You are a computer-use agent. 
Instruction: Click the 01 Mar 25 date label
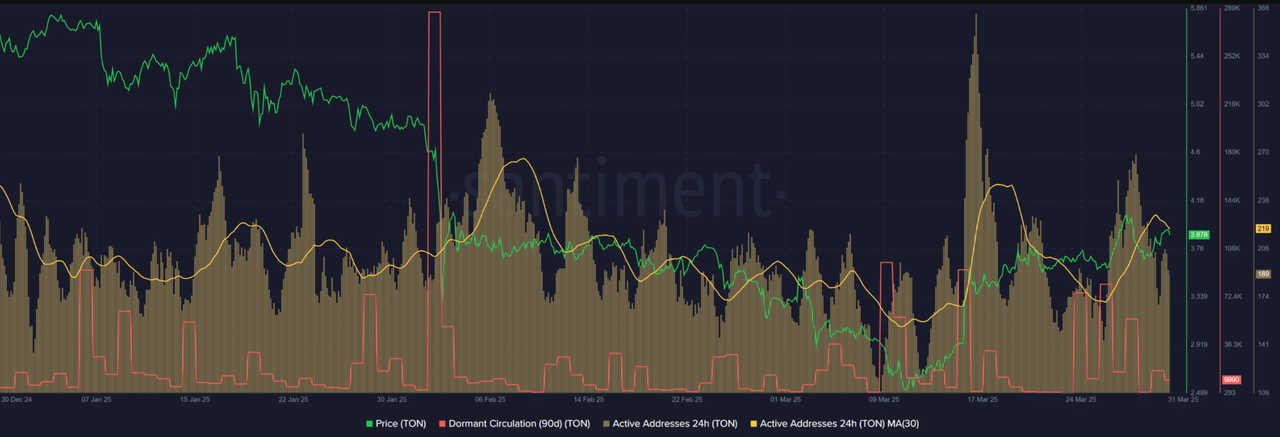pos(785,400)
